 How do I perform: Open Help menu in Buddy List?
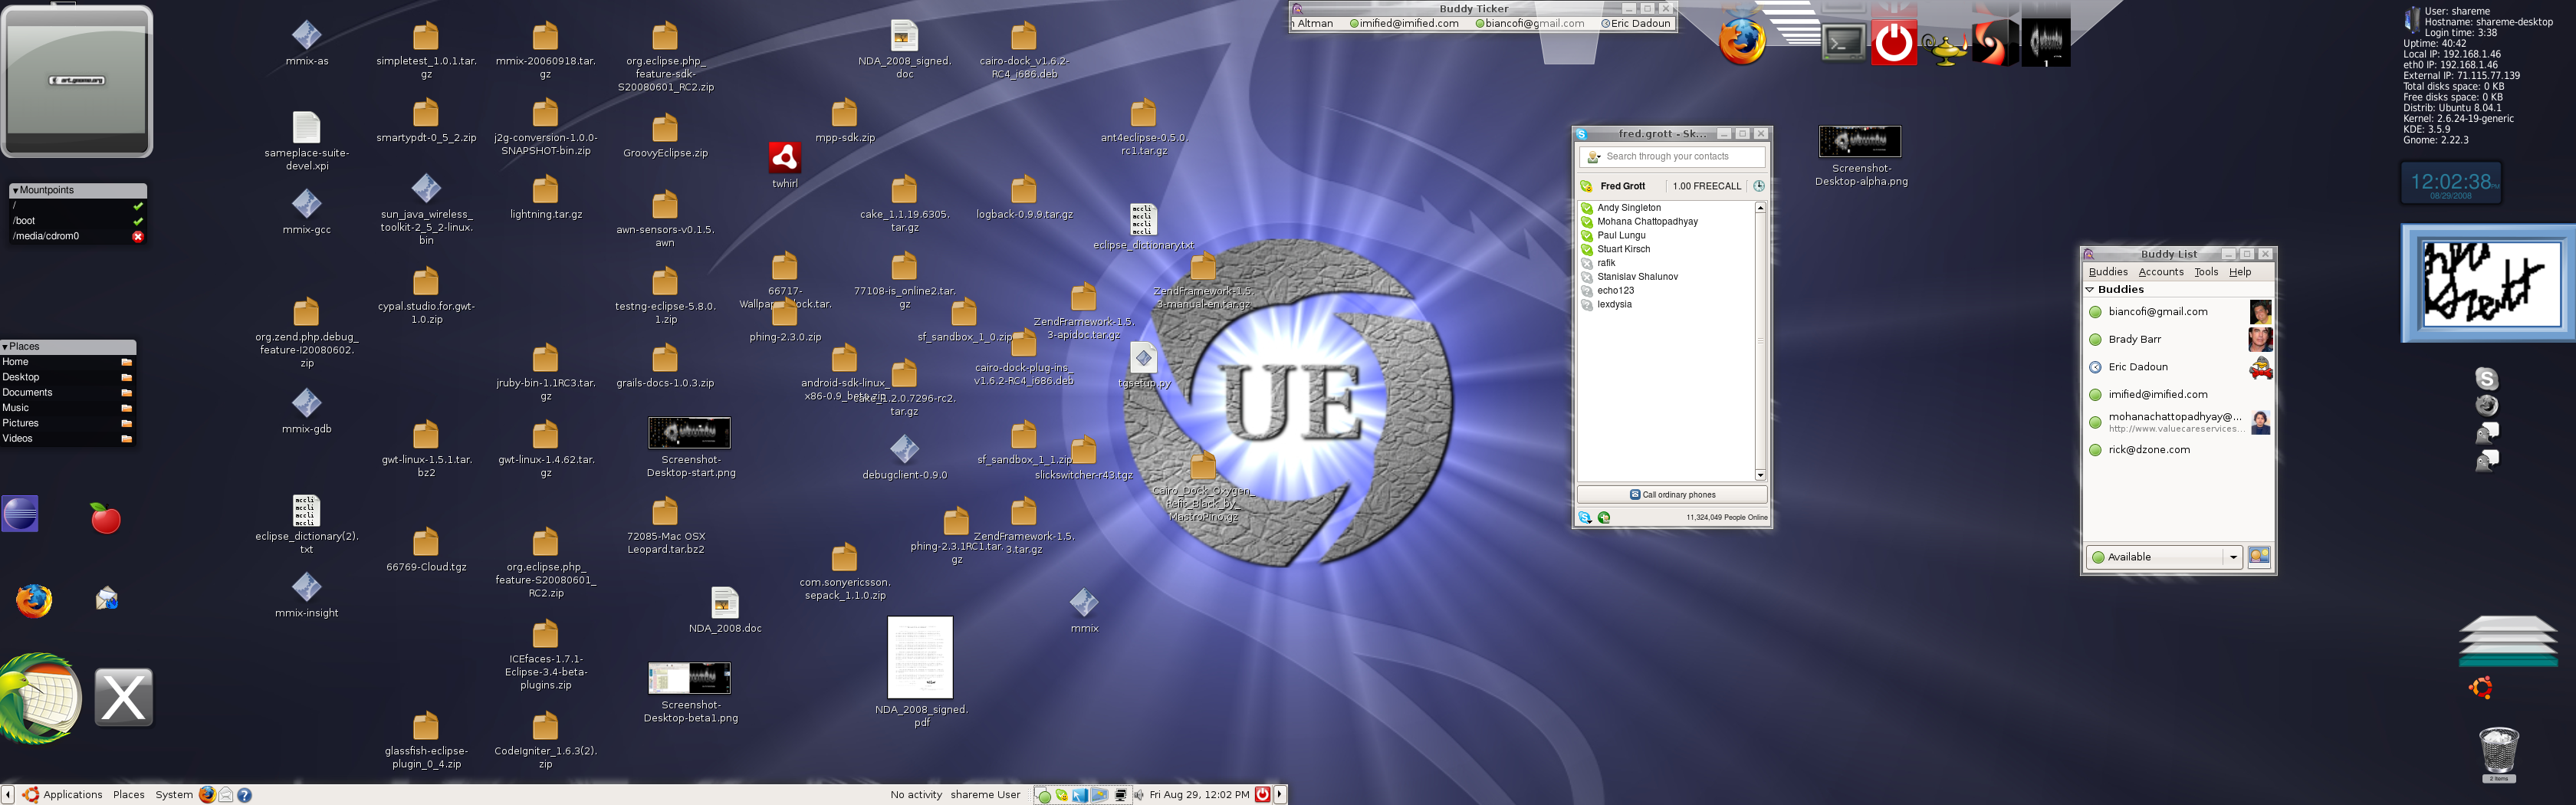coord(2240,272)
